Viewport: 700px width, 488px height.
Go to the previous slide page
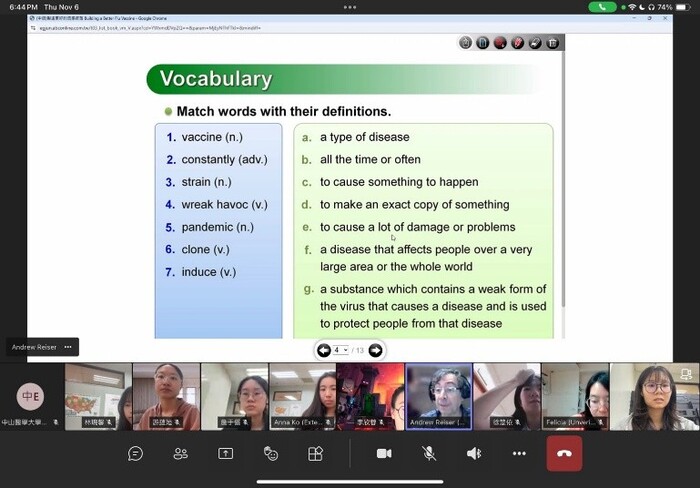pos(323,350)
